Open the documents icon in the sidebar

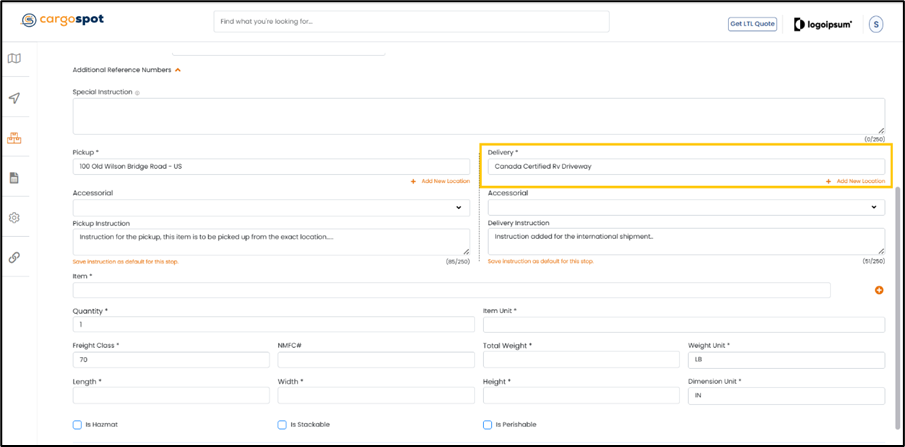pyautogui.click(x=14, y=178)
